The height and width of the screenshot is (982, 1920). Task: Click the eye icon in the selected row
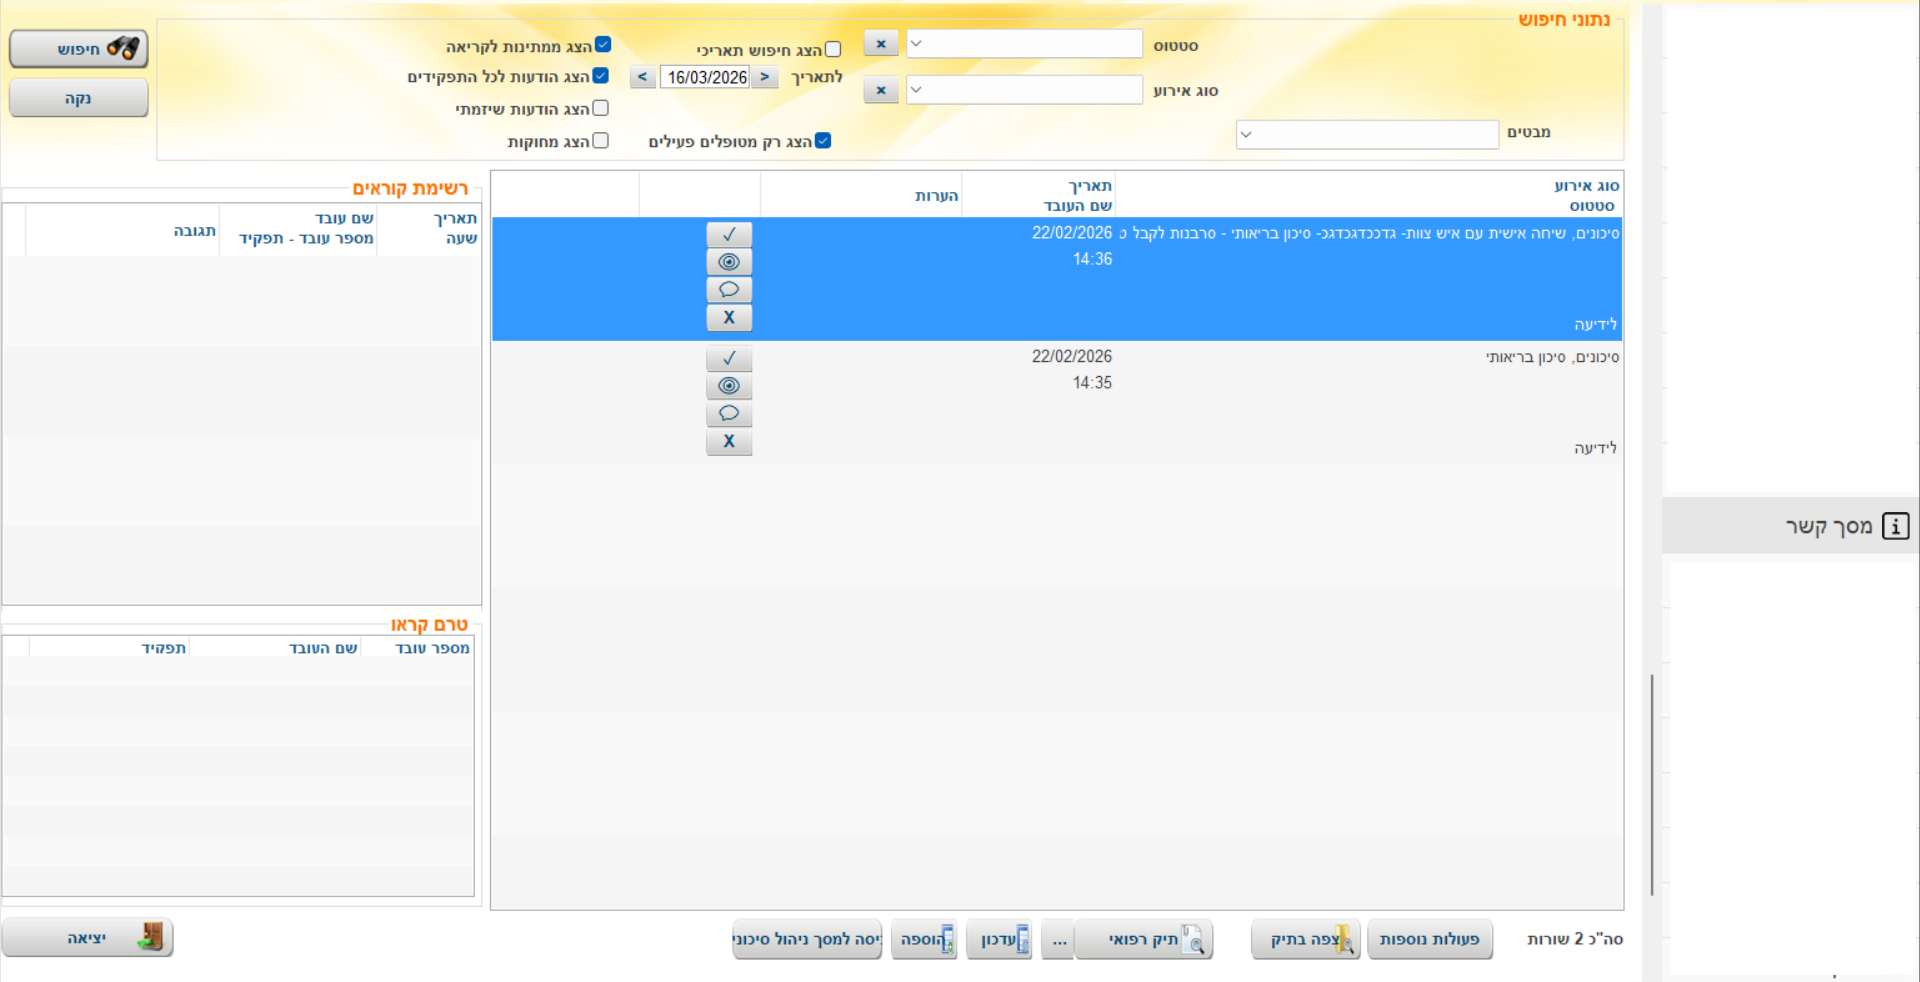coord(729,262)
